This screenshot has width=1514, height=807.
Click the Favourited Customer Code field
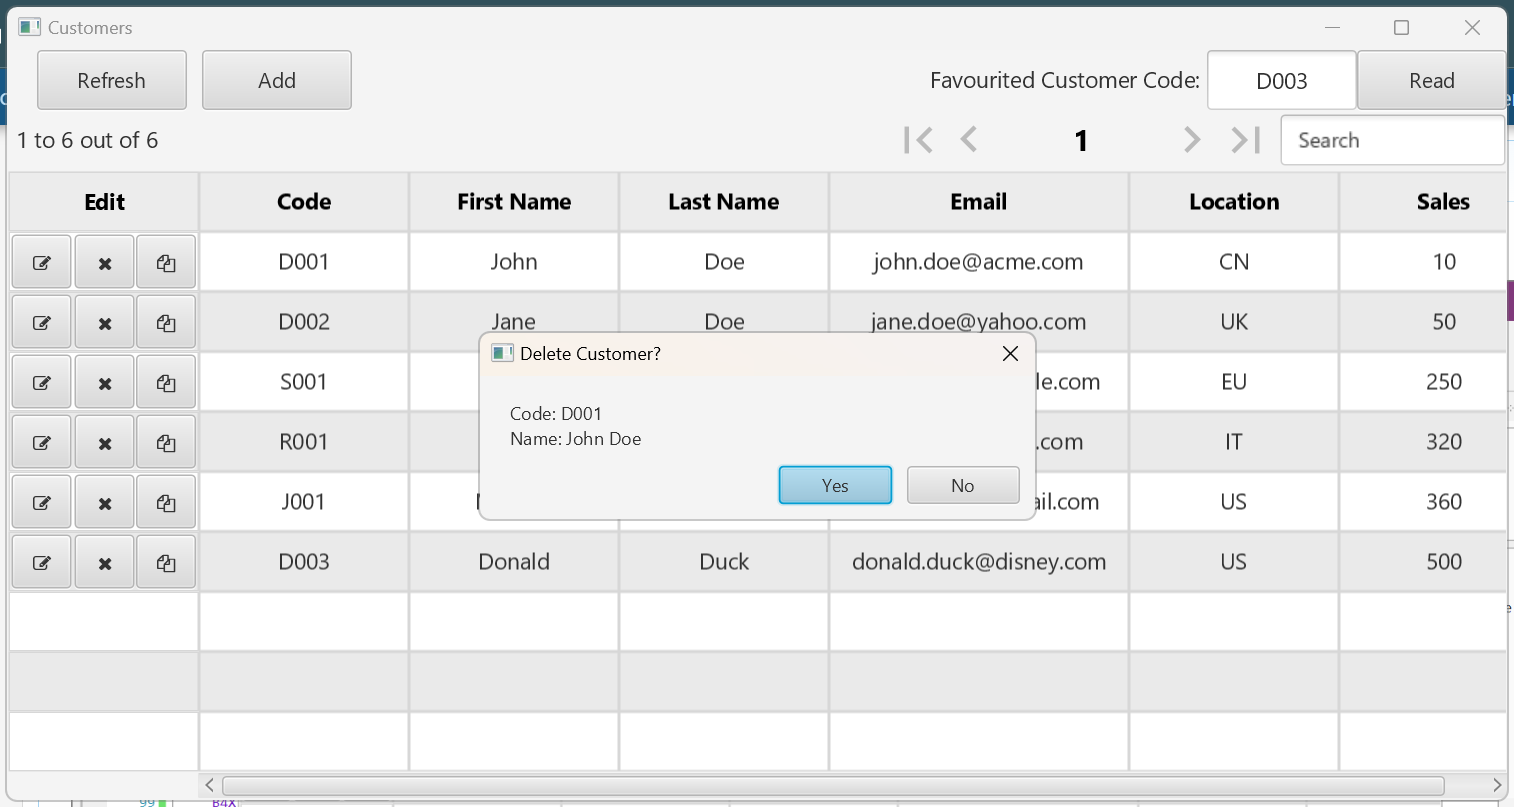[x=1281, y=80]
